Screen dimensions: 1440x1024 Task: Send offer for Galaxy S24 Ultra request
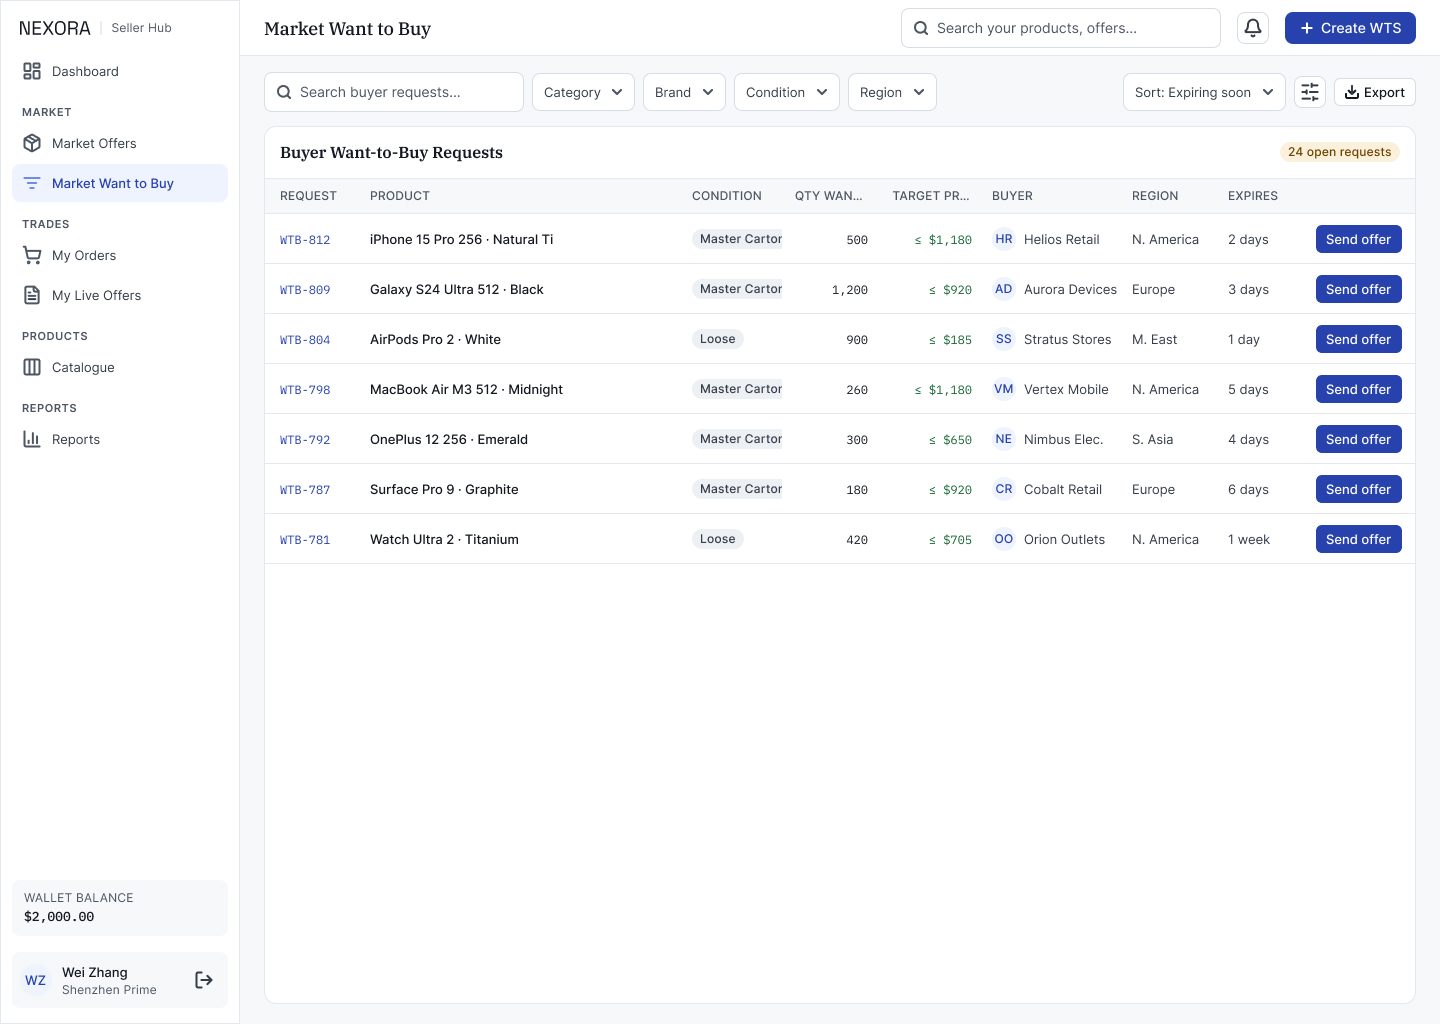coord(1358,289)
